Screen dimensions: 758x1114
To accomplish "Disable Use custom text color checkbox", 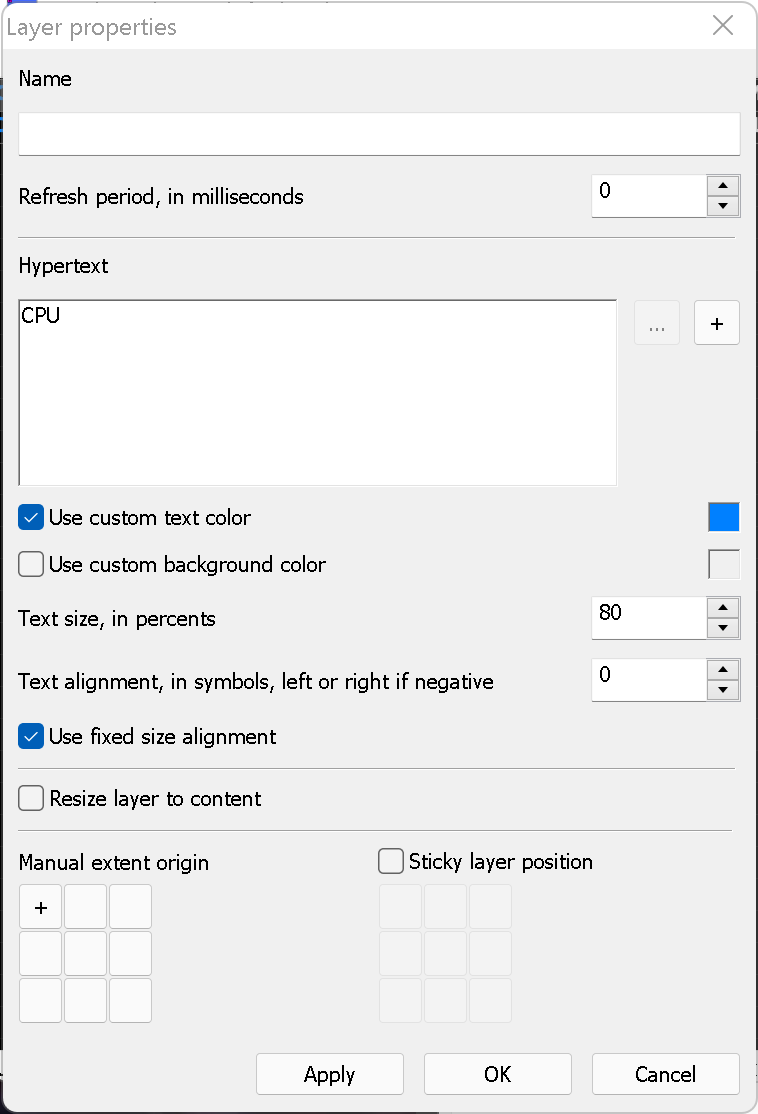I will click(x=32, y=518).
